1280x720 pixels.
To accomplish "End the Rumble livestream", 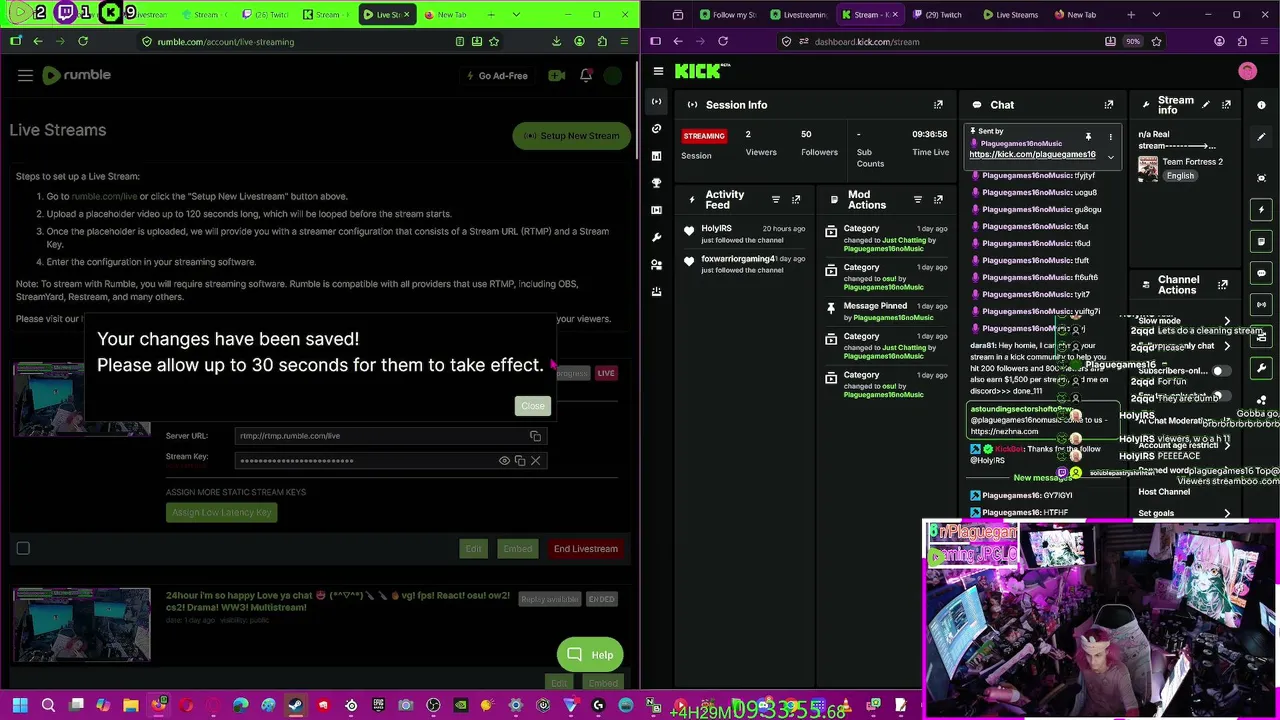I will click(585, 549).
